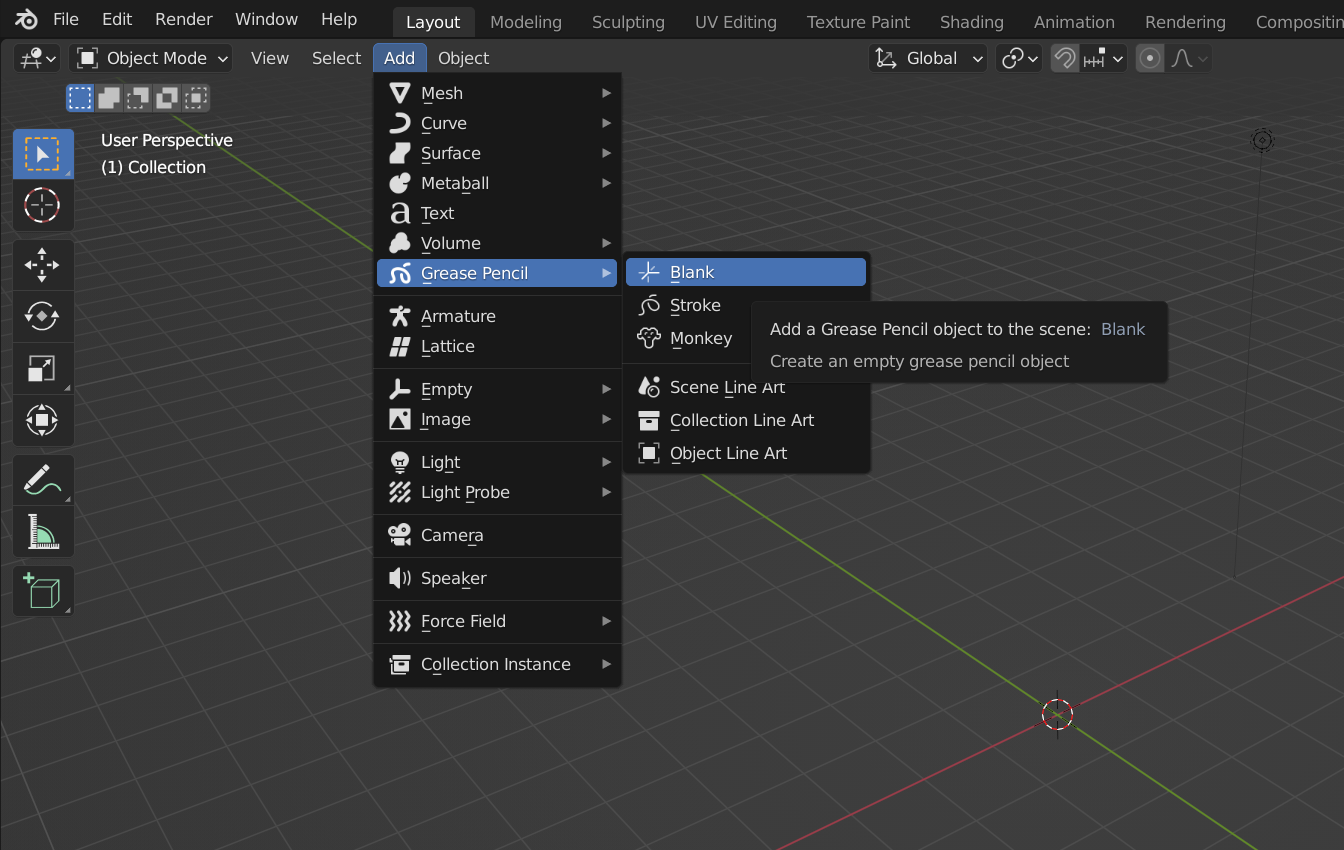Select the Measure tool
Viewport: 1344px width, 850px height.
coord(42,530)
